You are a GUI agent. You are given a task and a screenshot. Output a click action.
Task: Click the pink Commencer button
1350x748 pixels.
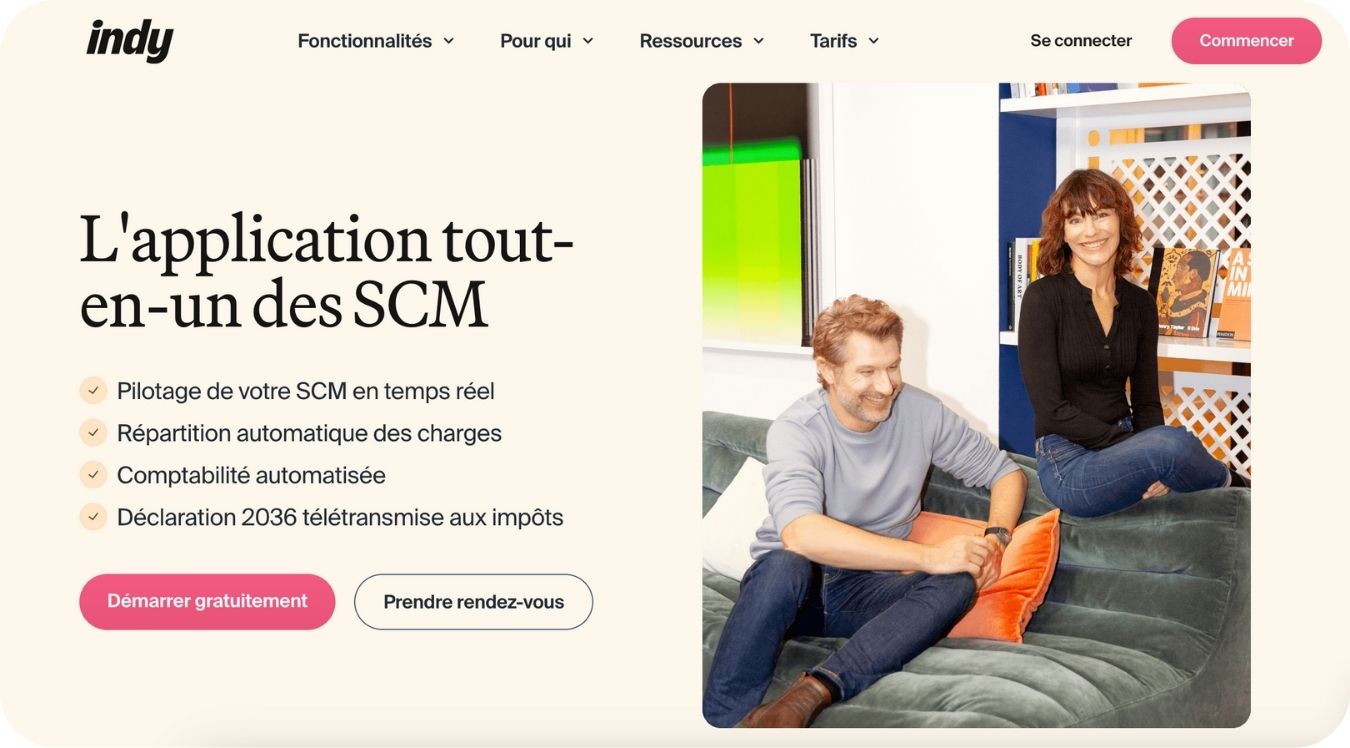[1246, 41]
